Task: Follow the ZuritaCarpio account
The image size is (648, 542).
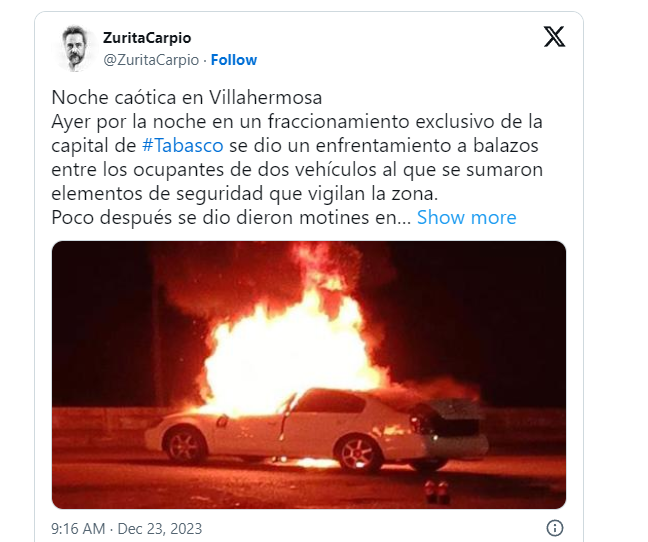Action: pos(234,60)
